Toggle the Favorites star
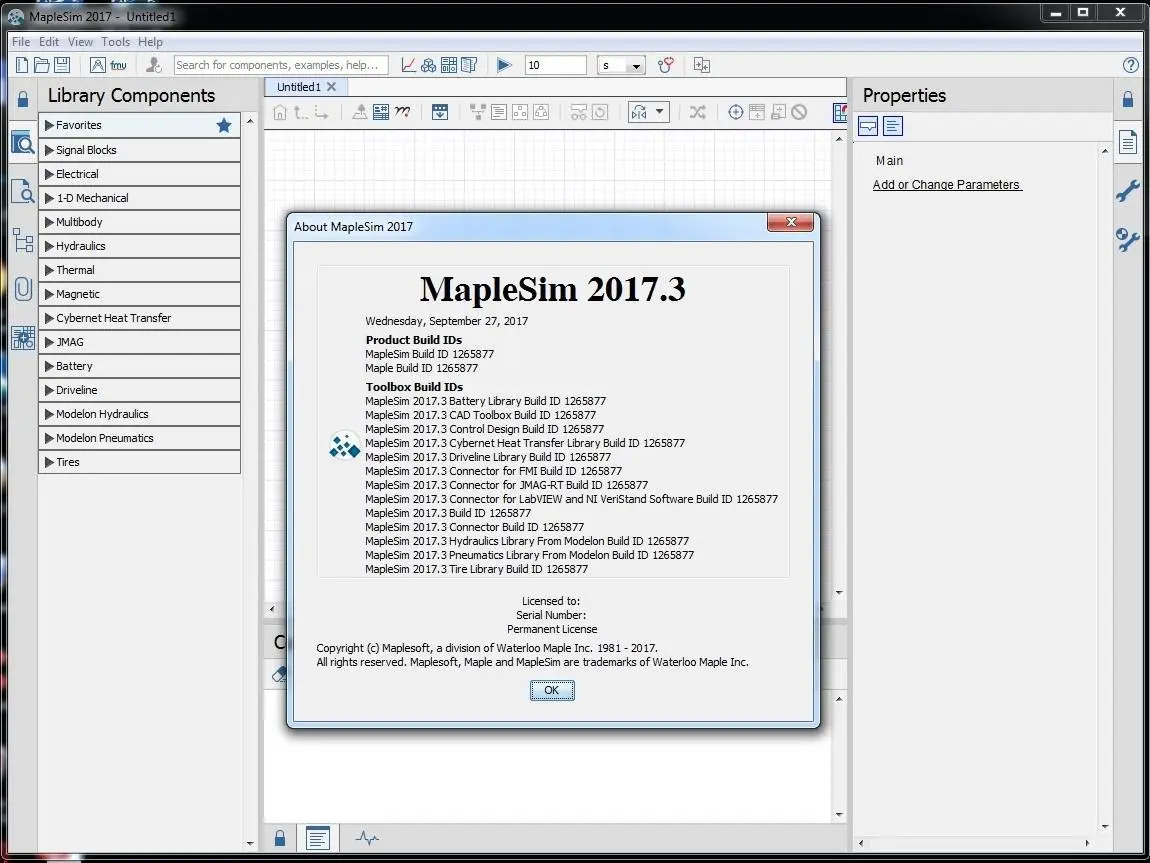 224,125
